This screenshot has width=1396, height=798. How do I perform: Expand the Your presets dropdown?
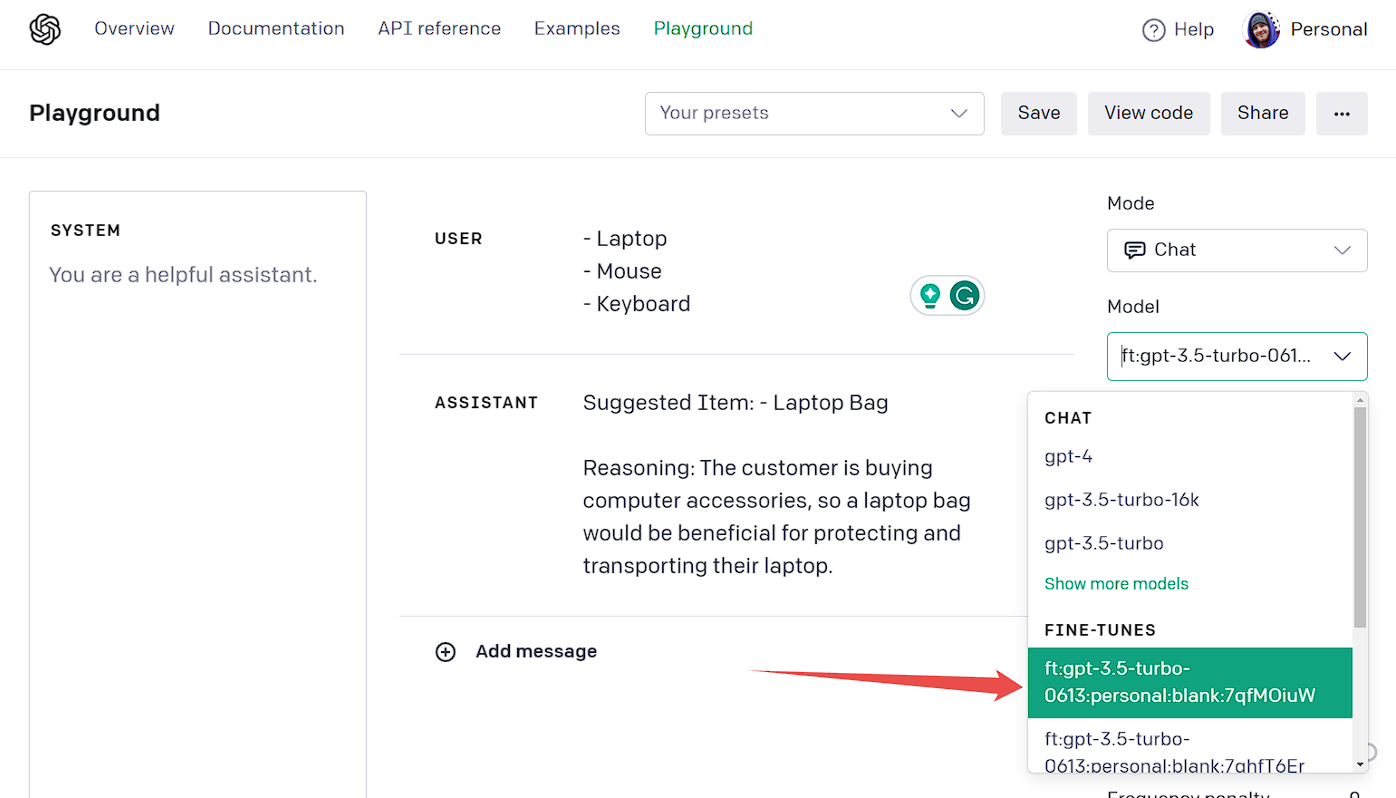[x=814, y=113]
